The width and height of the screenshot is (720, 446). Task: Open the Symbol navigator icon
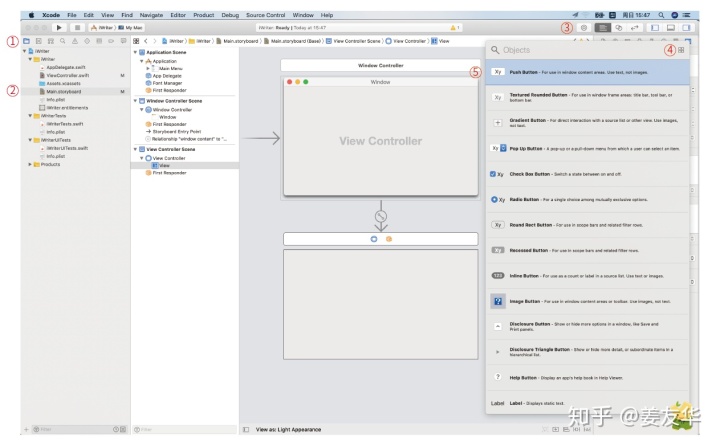coord(51,41)
